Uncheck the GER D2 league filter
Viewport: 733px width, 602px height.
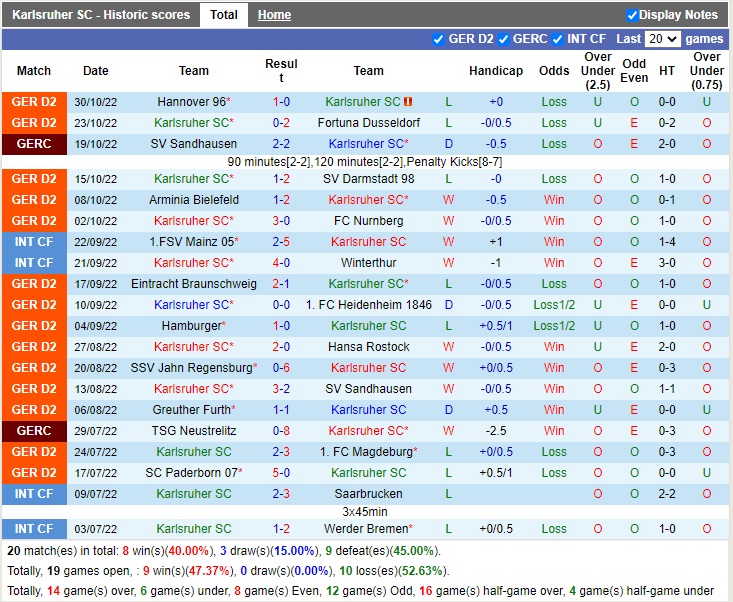[x=438, y=39]
